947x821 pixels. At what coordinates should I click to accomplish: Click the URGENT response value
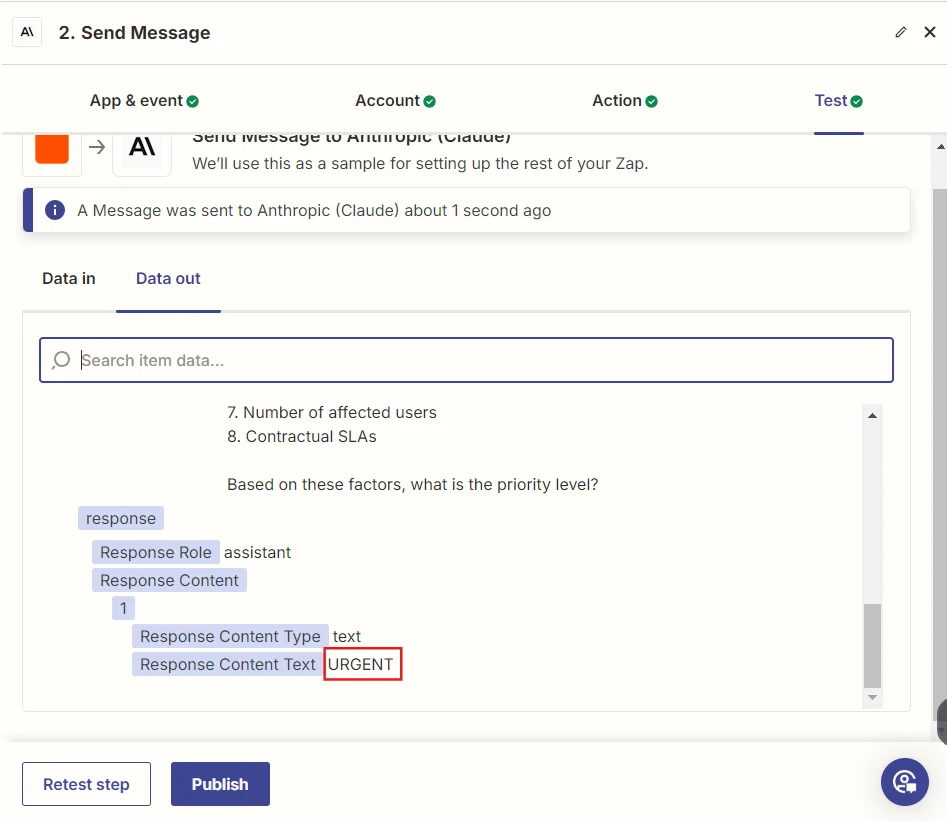coord(361,664)
